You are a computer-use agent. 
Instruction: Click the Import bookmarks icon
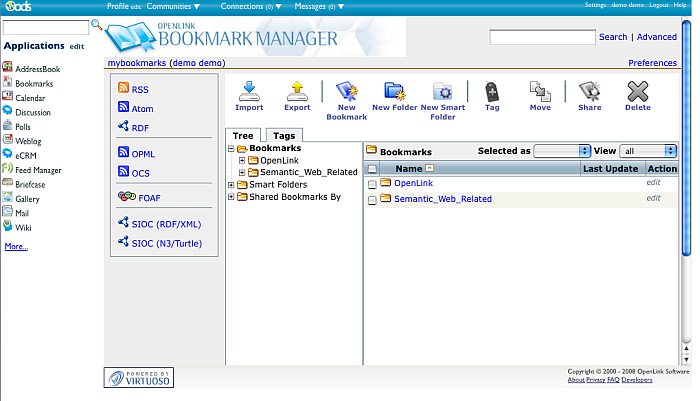[x=249, y=91]
